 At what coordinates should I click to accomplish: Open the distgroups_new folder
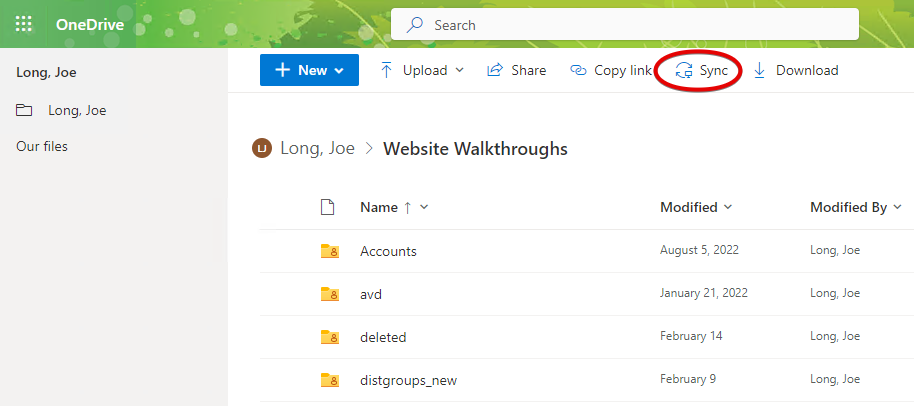tap(408, 380)
